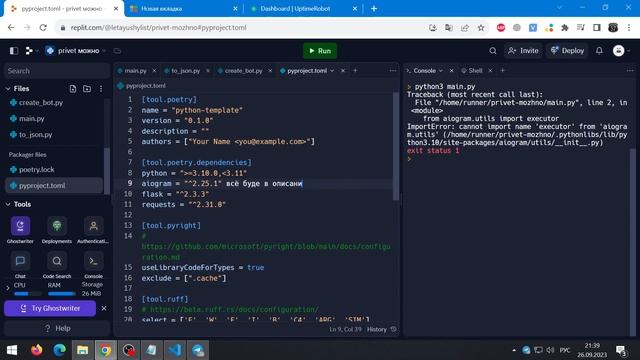
Task: Open the notifications bell
Action: (599, 51)
